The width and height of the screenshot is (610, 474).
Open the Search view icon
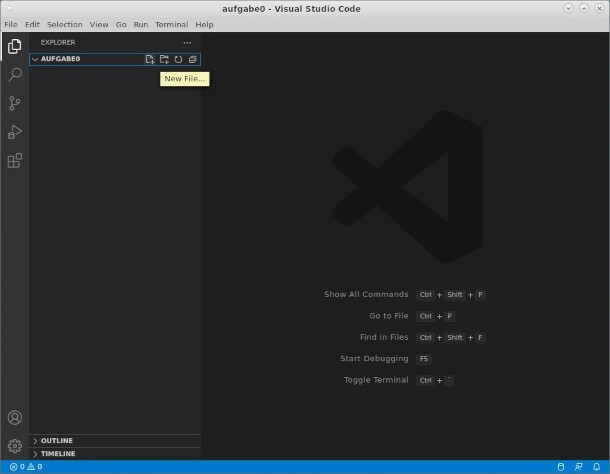[15, 74]
